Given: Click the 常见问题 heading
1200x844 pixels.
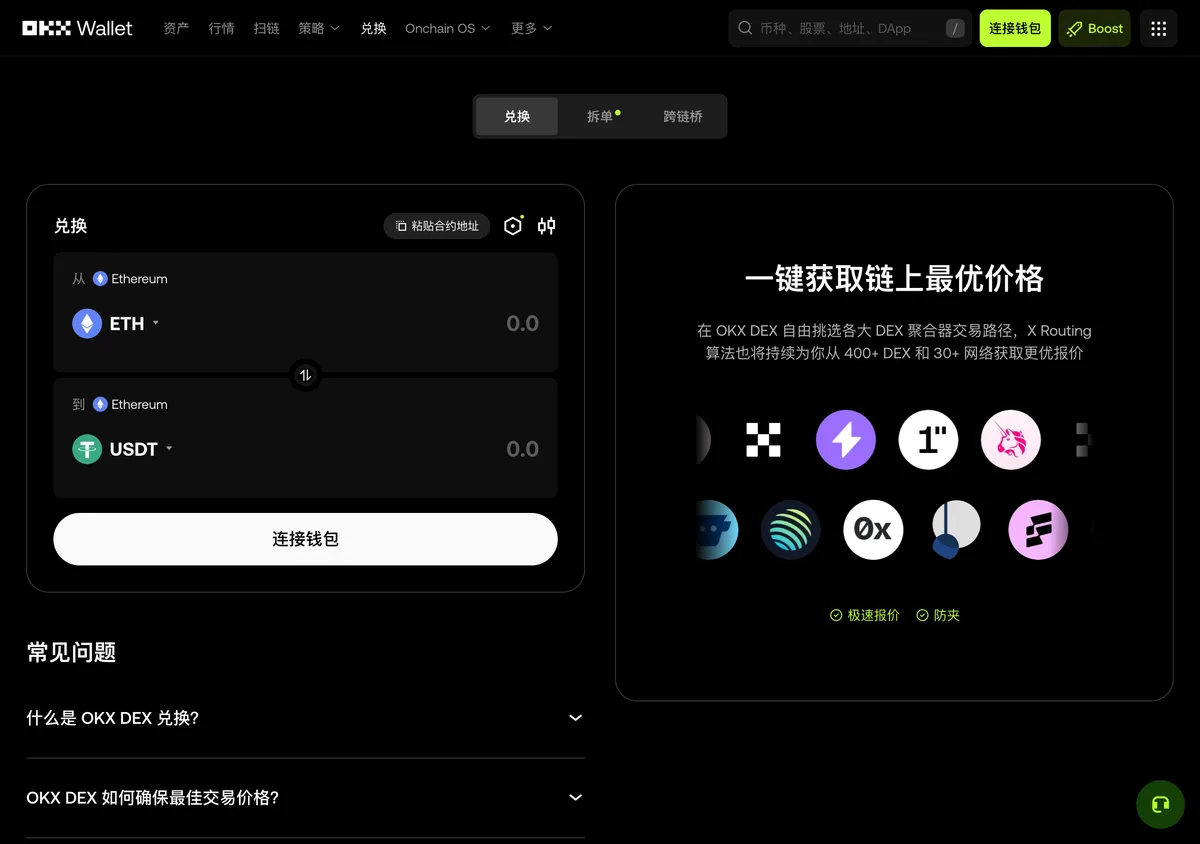Looking at the screenshot, I should pos(71,653).
